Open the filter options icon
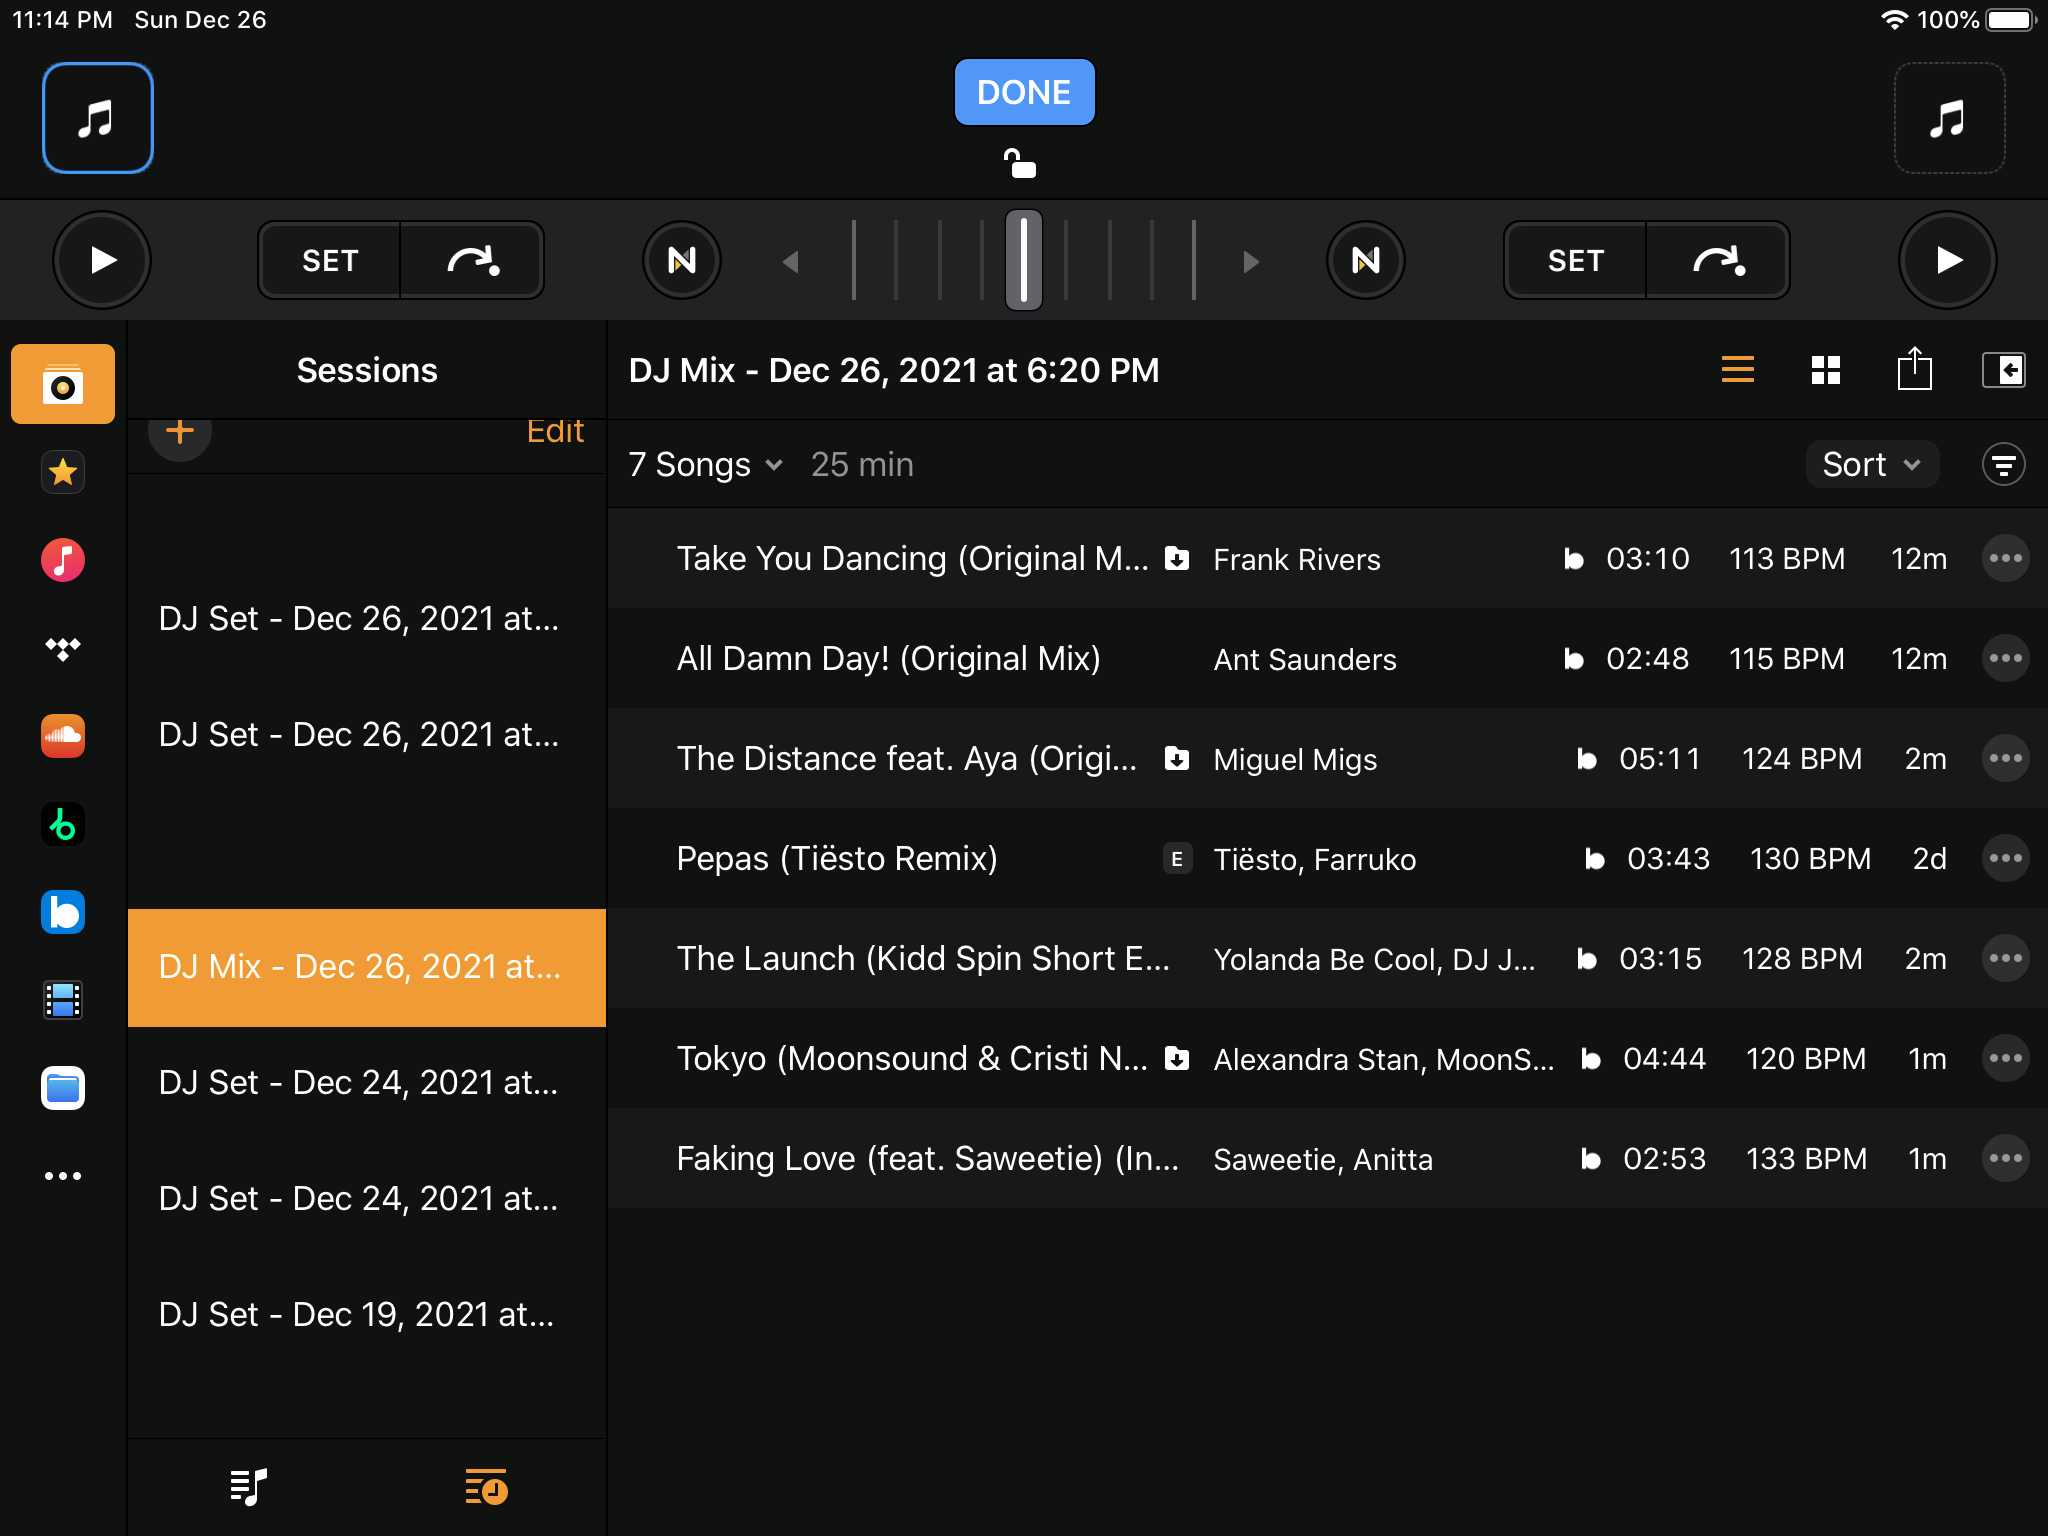The width and height of the screenshot is (2048, 1536). point(2003,465)
